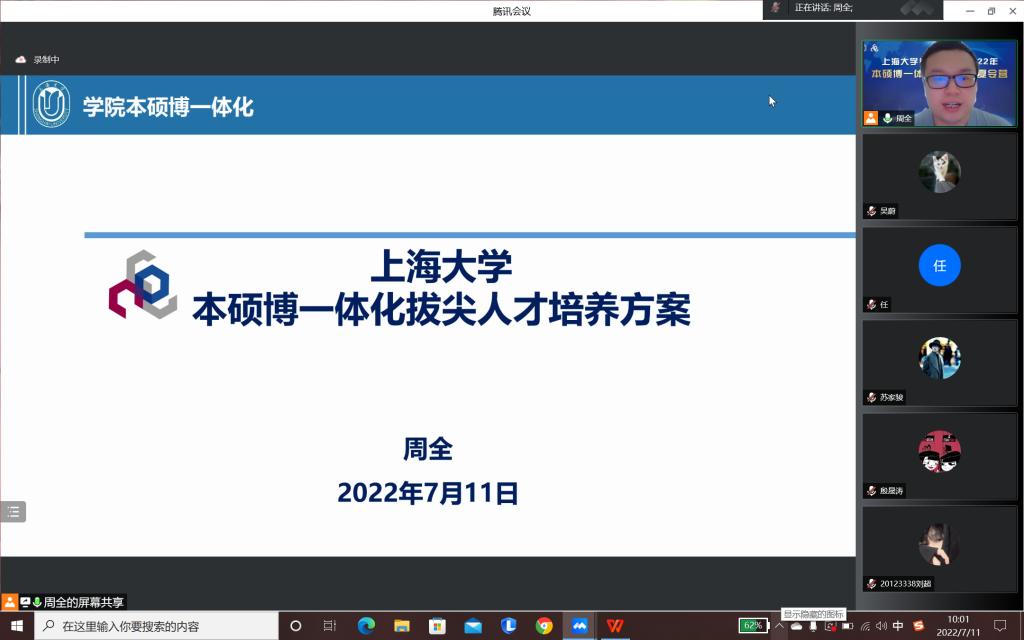Select participant 20123338刘超's avatar
Screen dimensions: 1024x640
click(939, 545)
